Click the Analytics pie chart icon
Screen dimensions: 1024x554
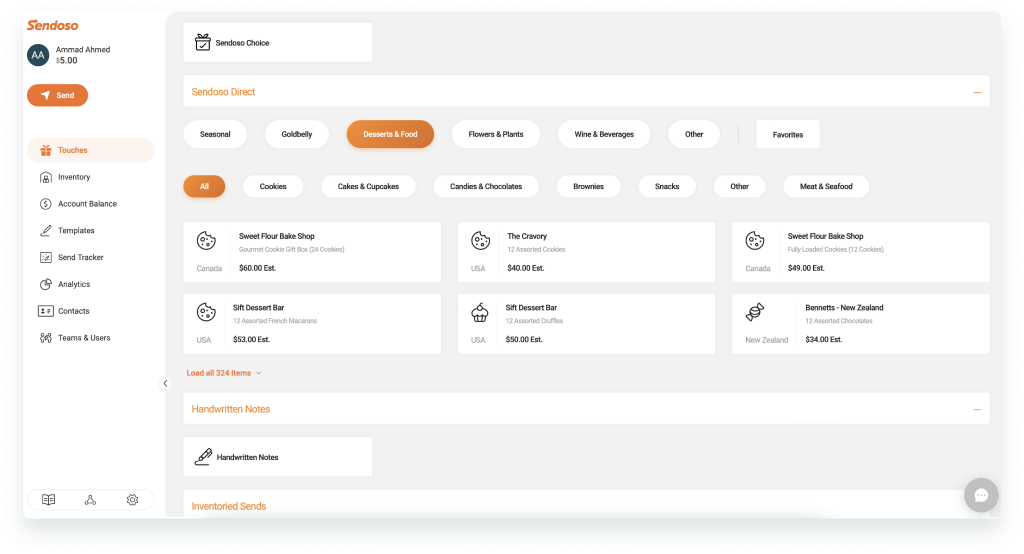(46, 284)
